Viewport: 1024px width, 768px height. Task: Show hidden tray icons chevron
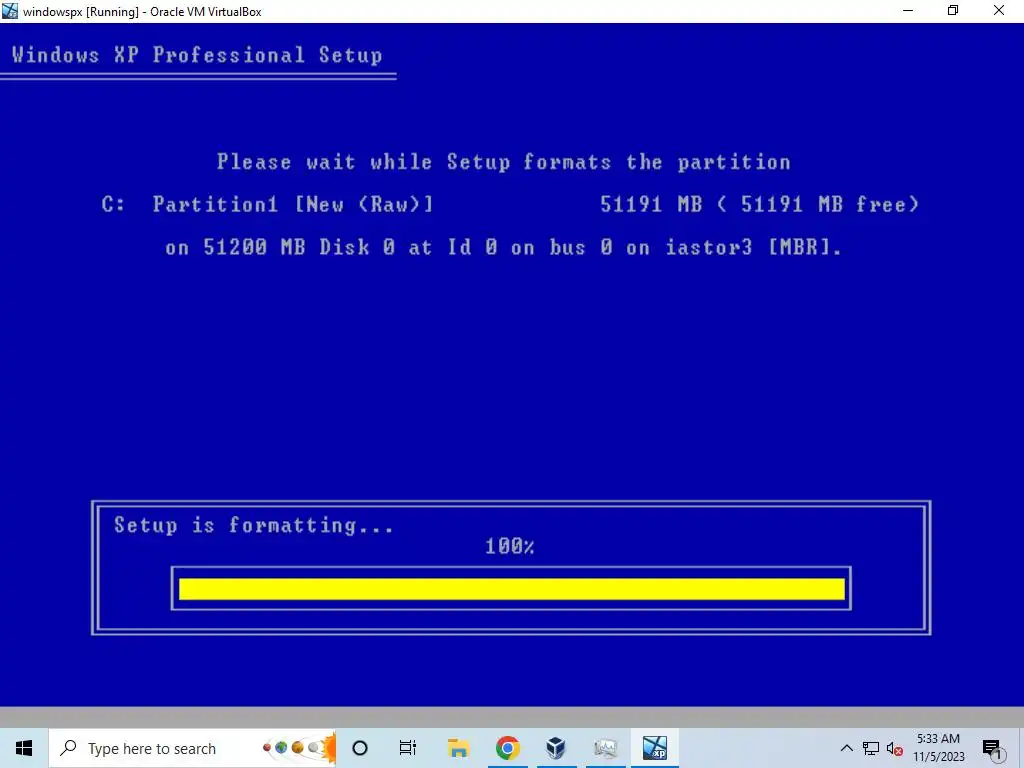tap(846, 748)
